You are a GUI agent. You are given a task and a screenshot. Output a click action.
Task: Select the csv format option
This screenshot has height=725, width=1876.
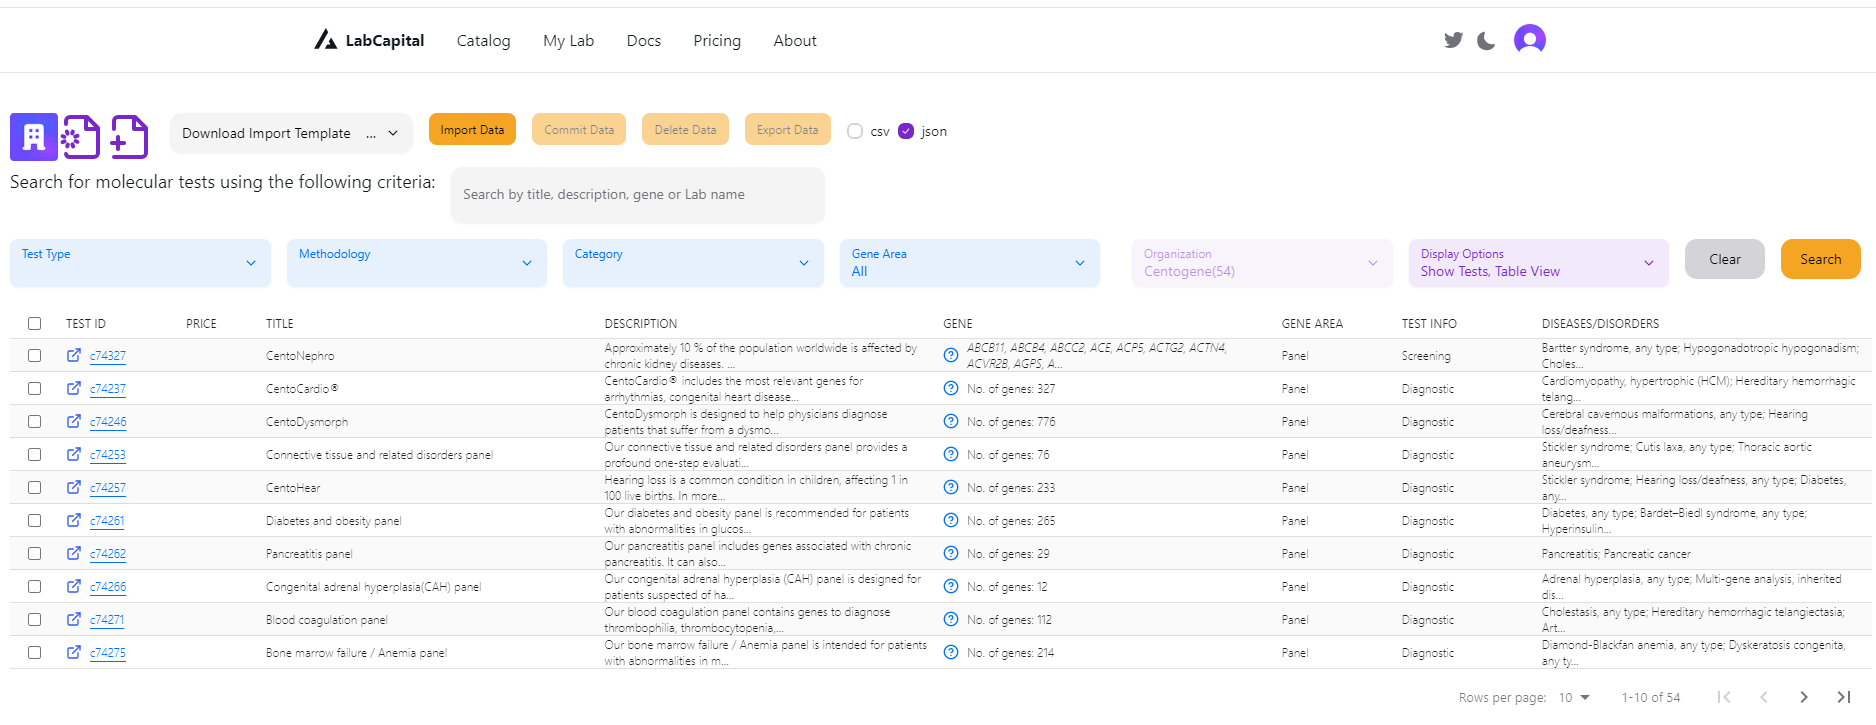[855, 131]
